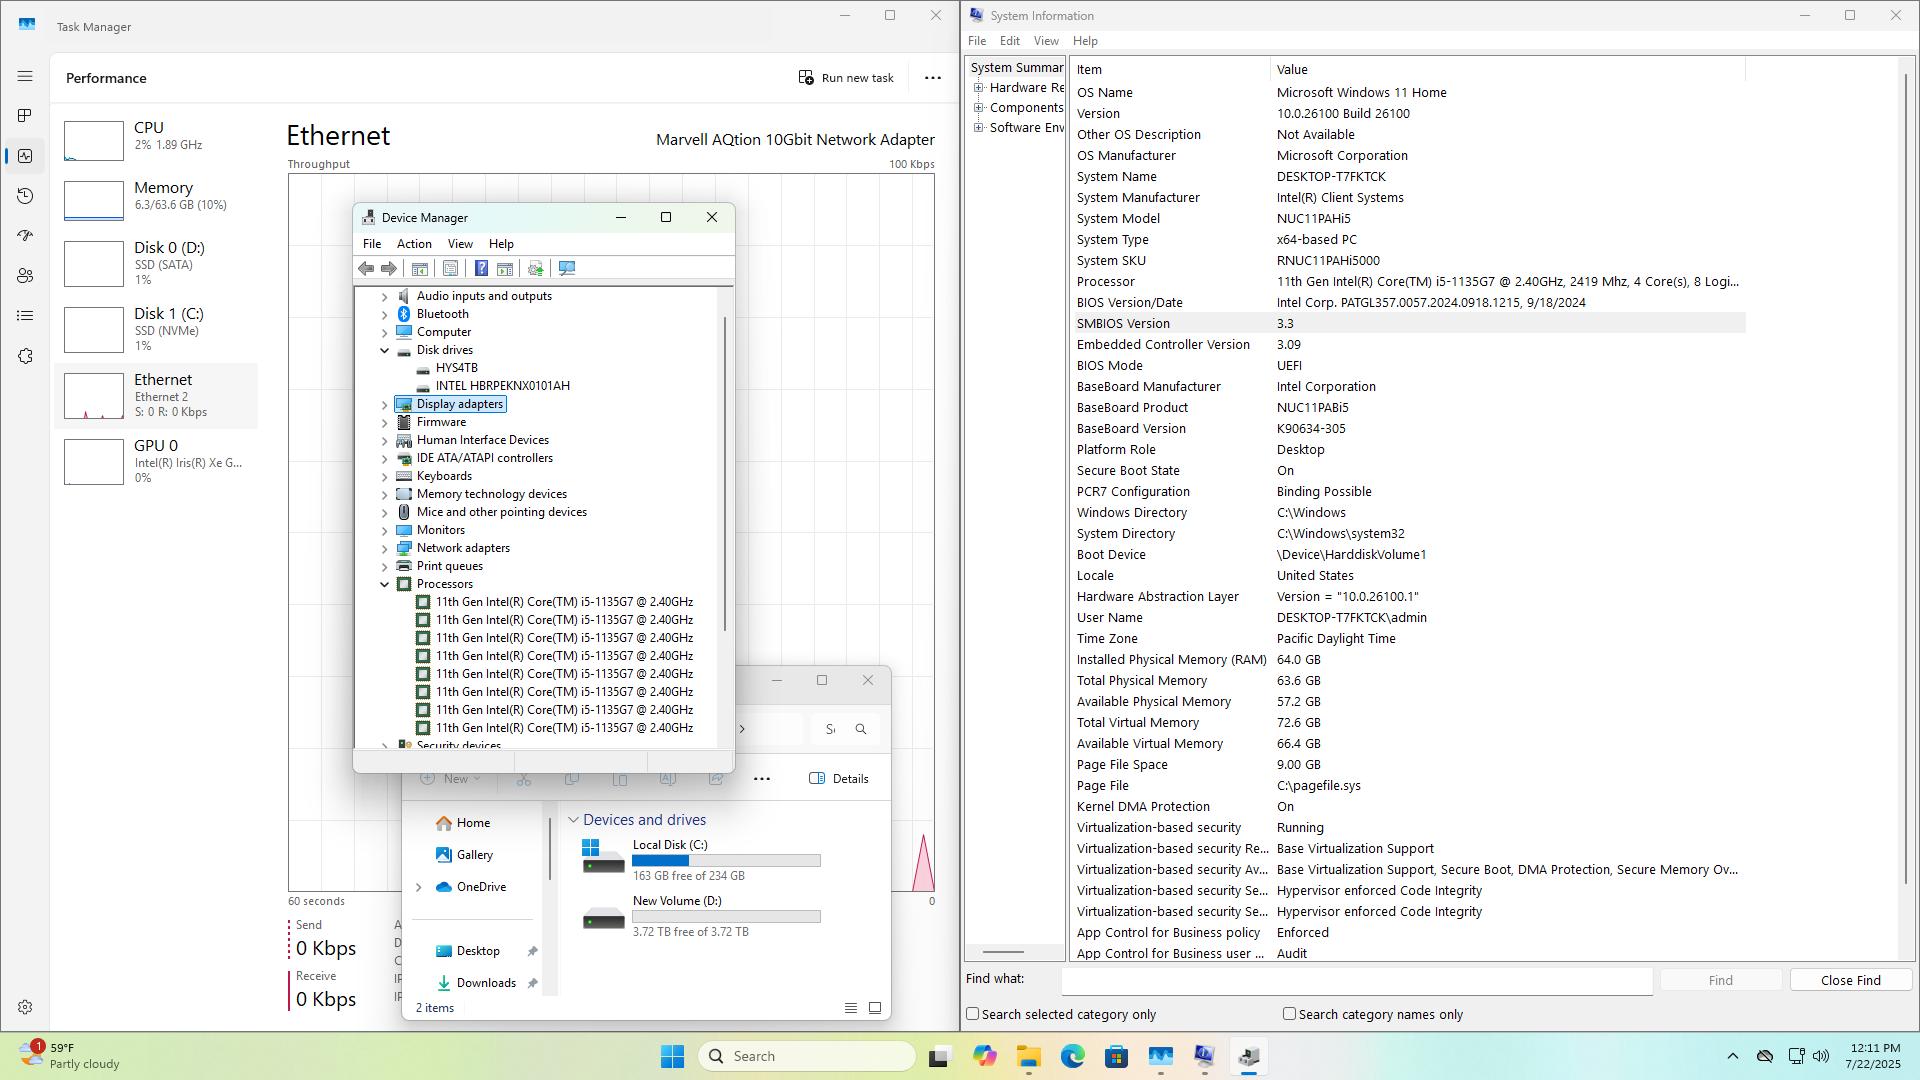Open File menu in Device Manager
The width and height of the screenshot is (1920, 1080).
point(371,244)
